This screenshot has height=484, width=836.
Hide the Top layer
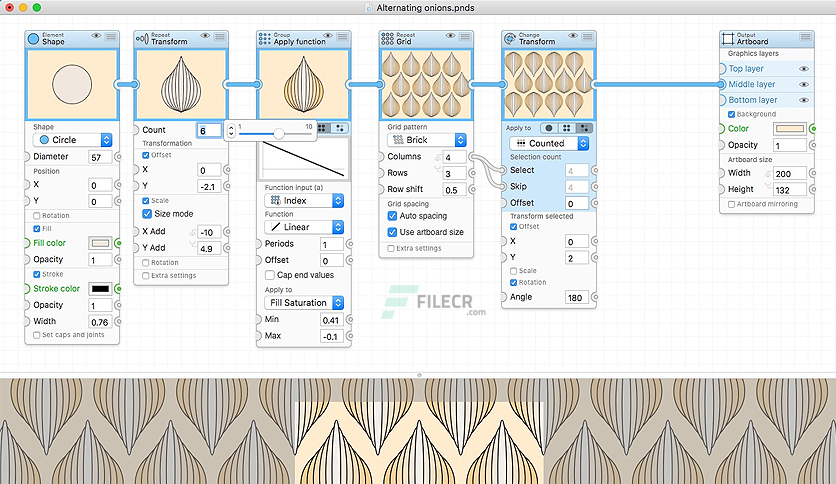pos(803,69)
